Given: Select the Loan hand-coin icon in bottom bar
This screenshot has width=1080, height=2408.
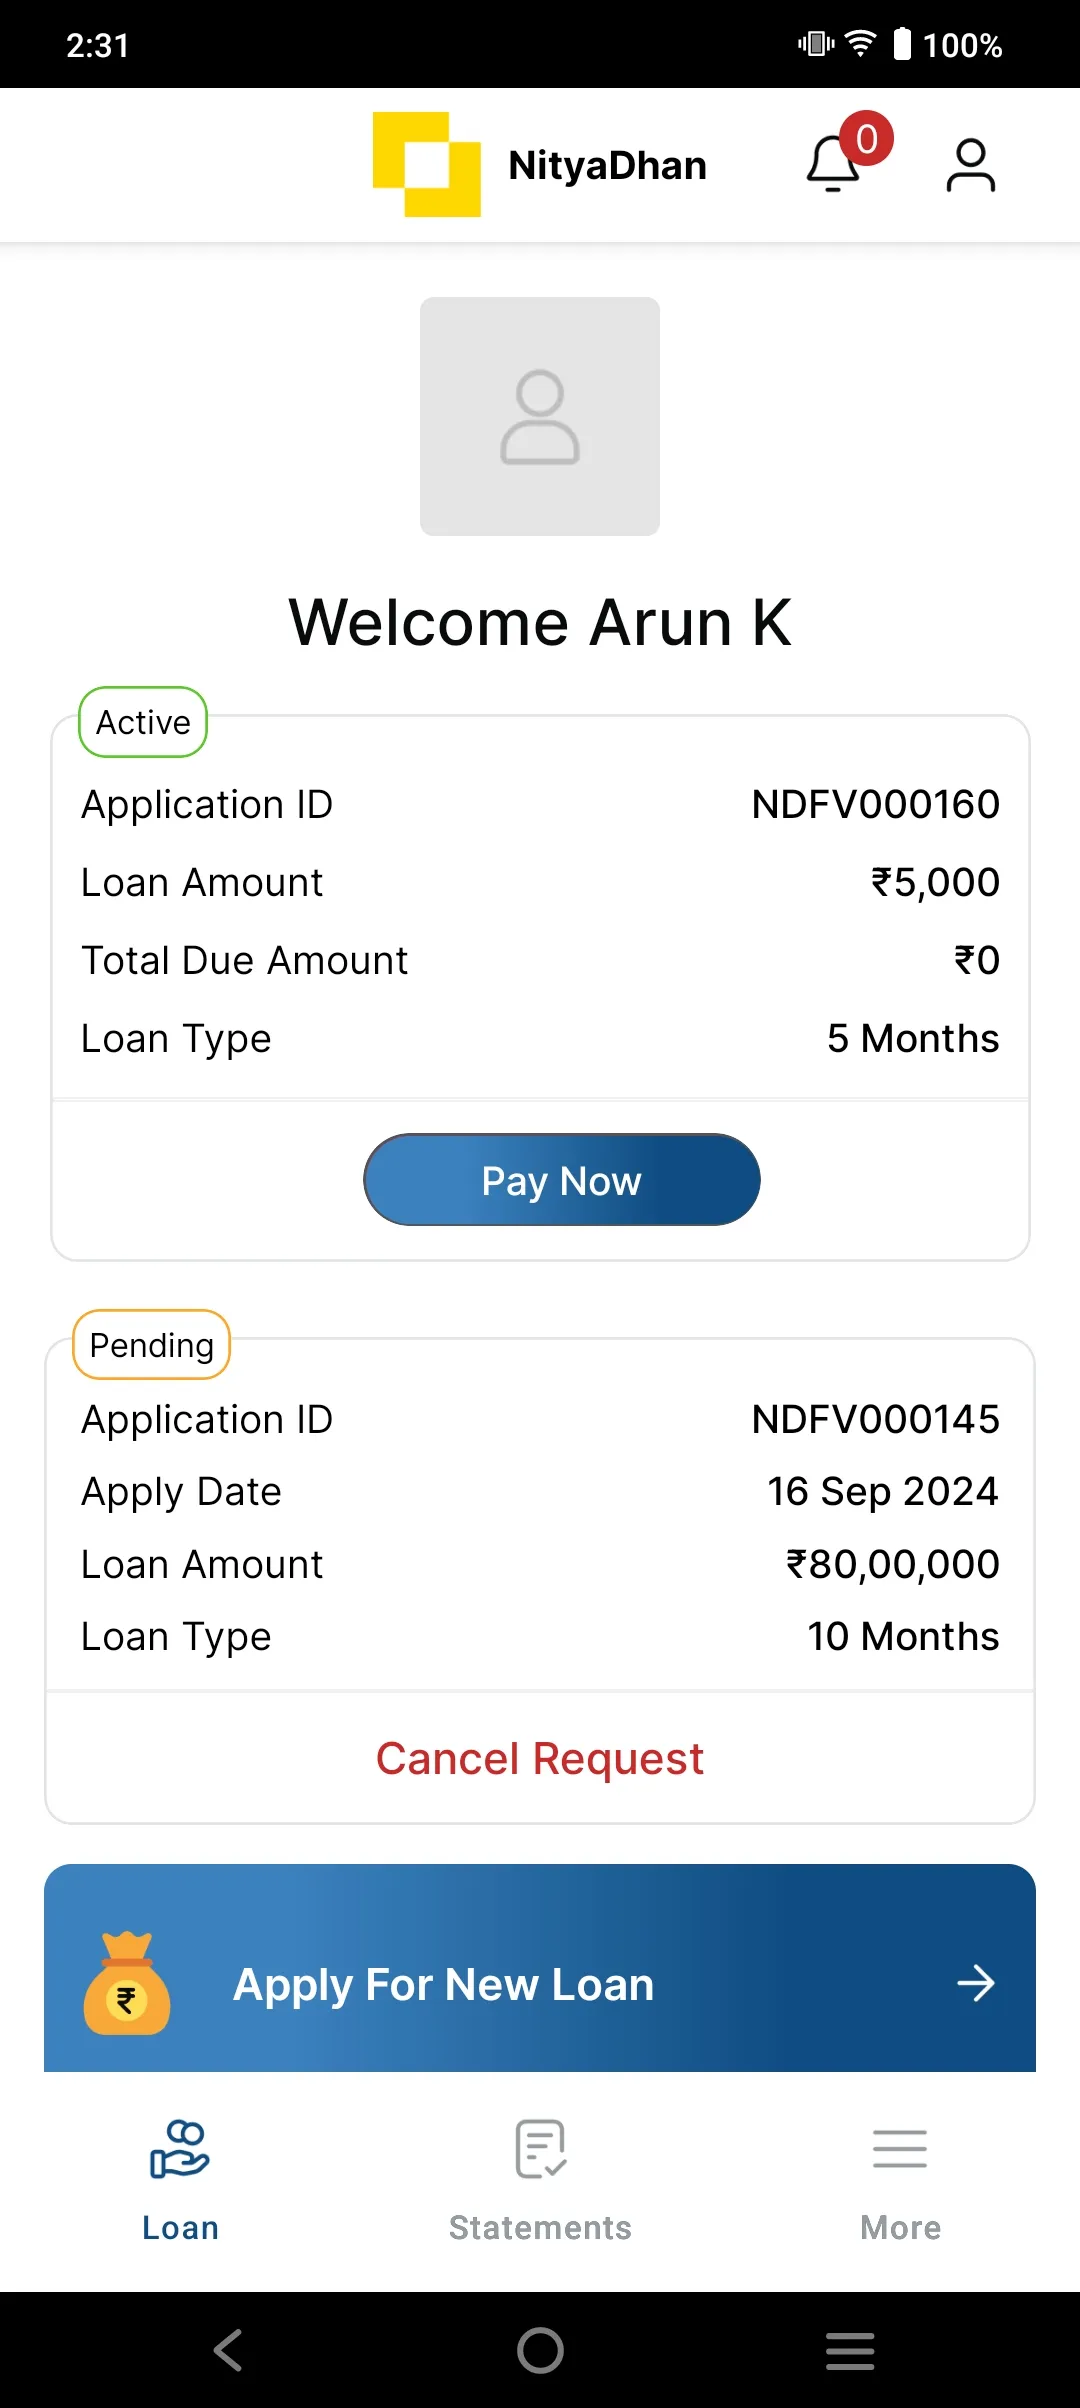Looking at the screenshot, I should (x=180, y=2149).
